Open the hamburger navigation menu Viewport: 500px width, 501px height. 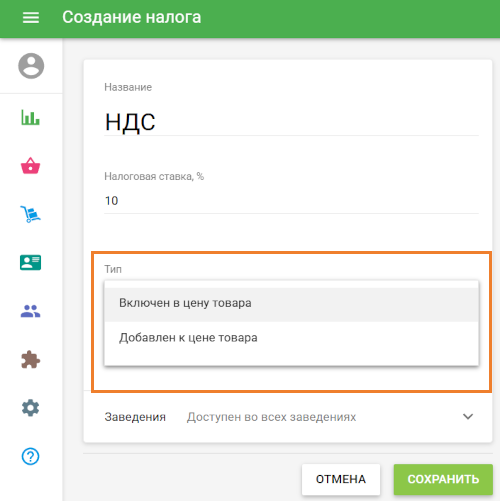(31, 17)
